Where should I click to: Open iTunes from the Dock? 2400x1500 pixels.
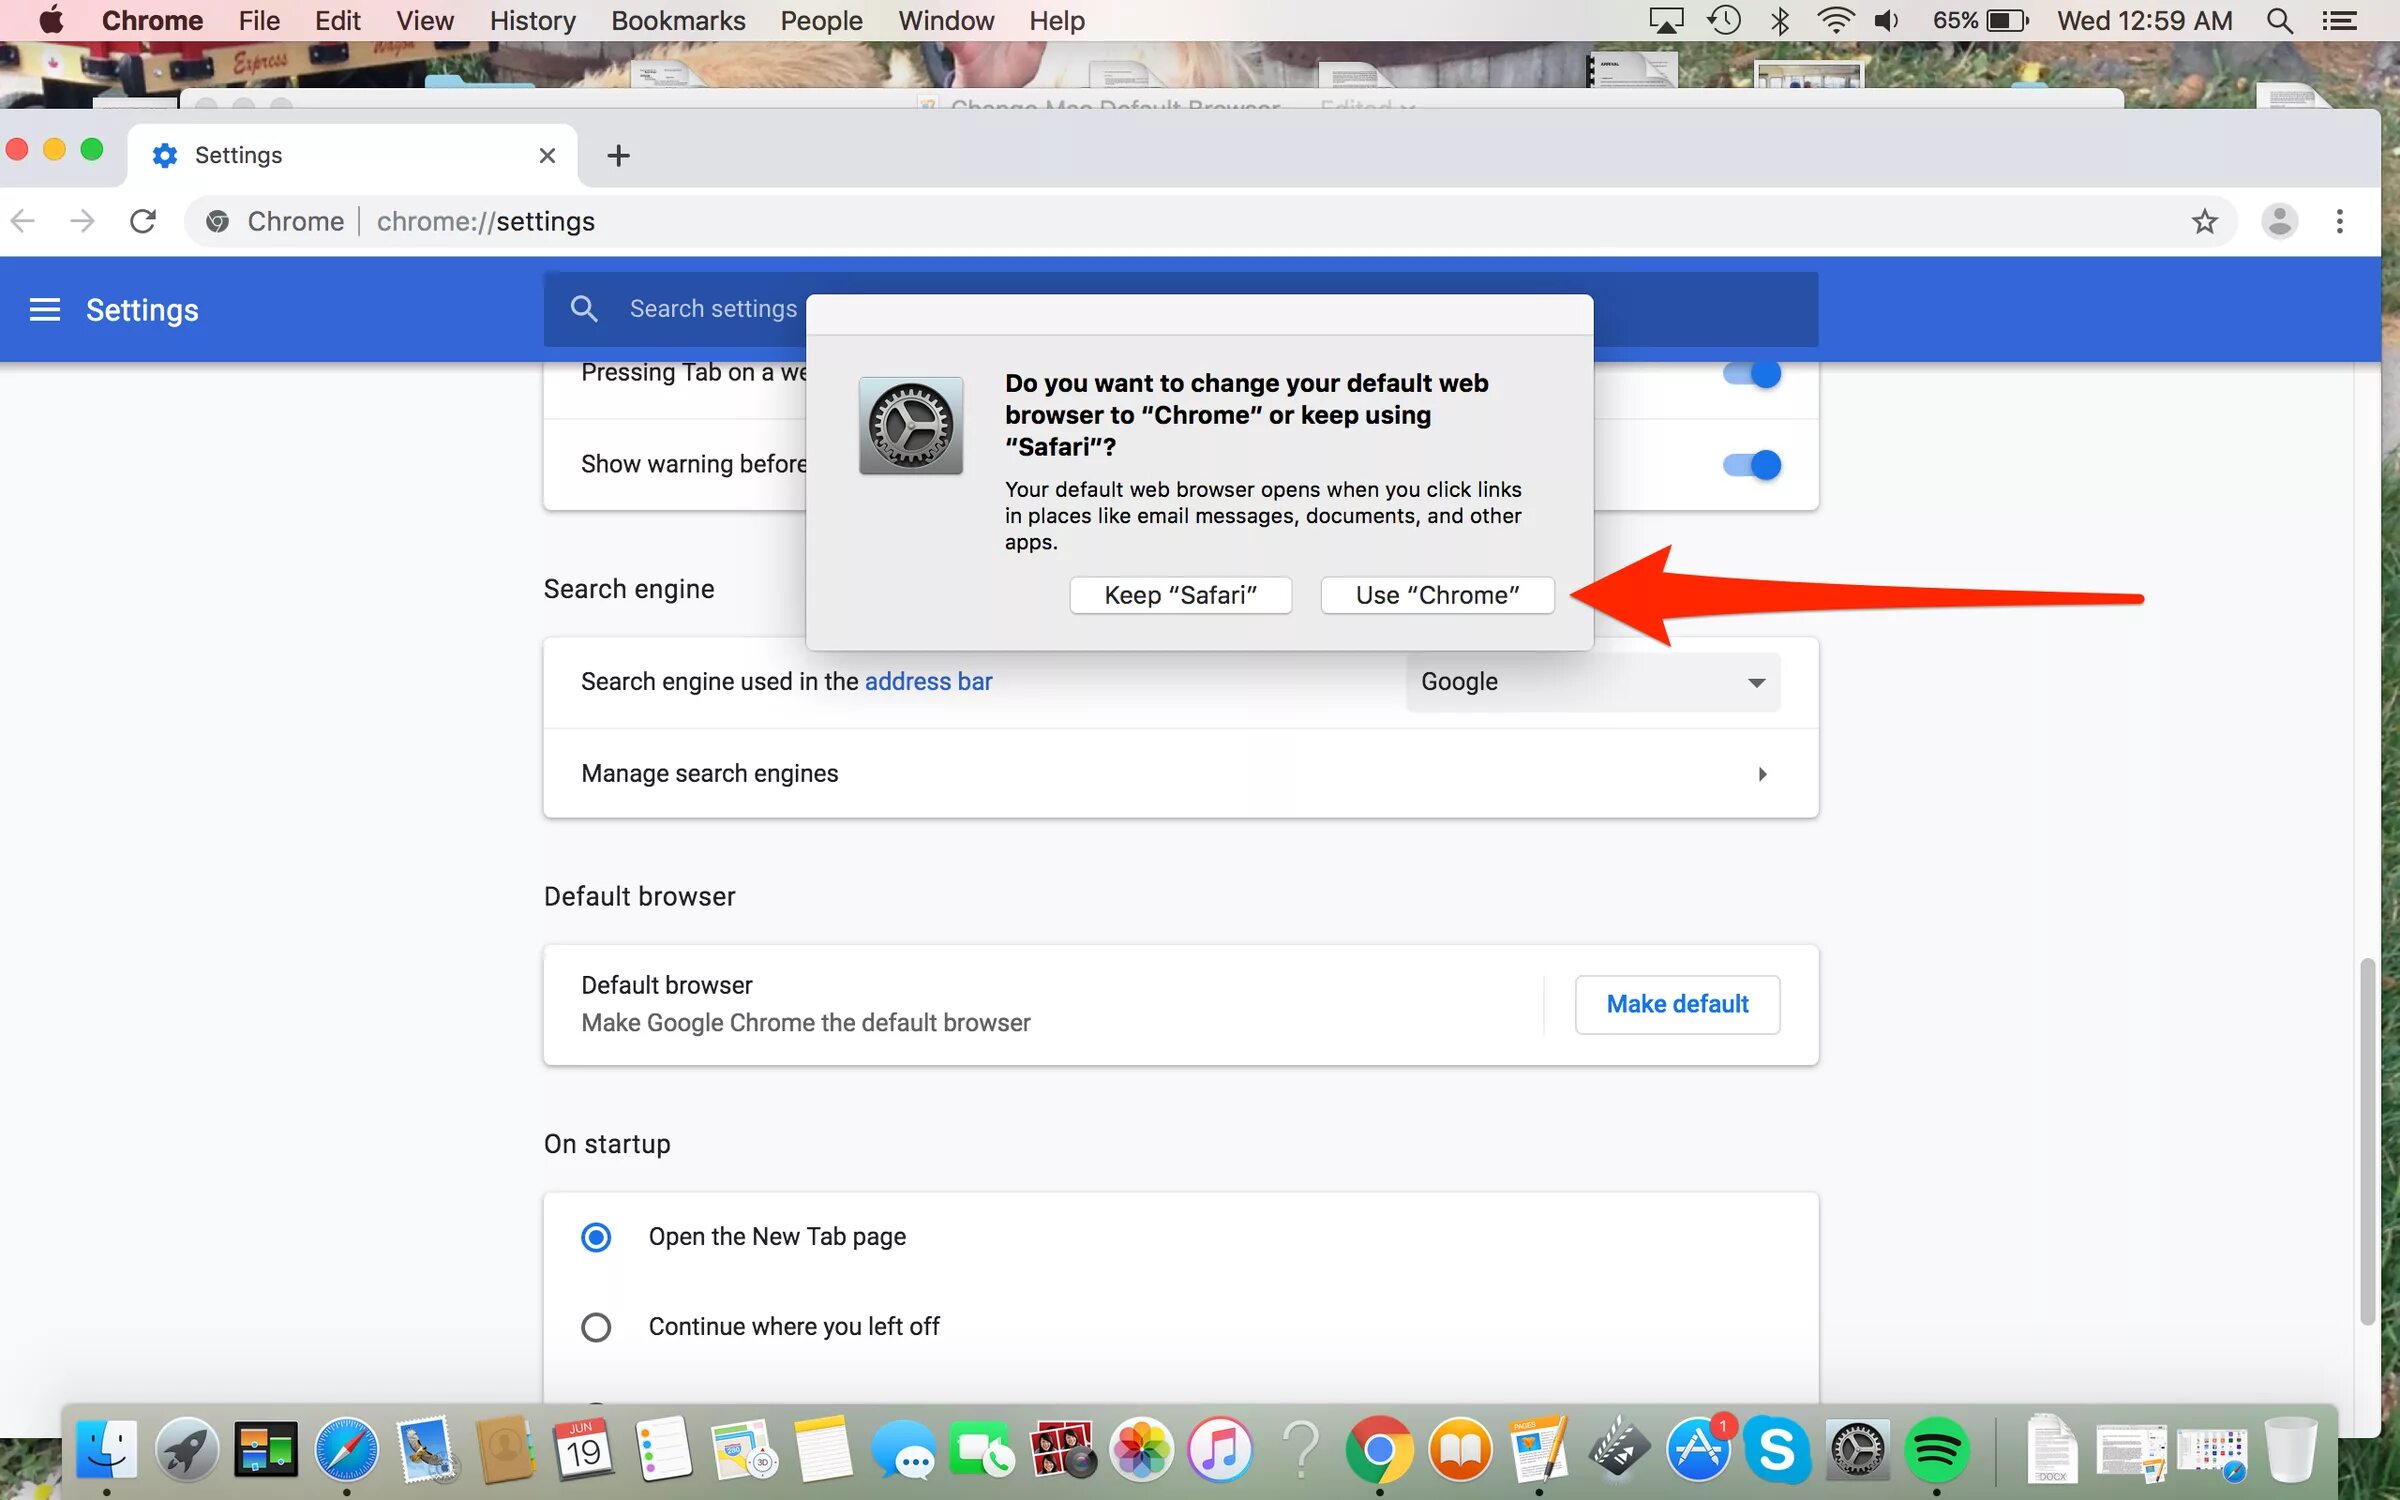pyautogui.click(x=1220, y=1450)
